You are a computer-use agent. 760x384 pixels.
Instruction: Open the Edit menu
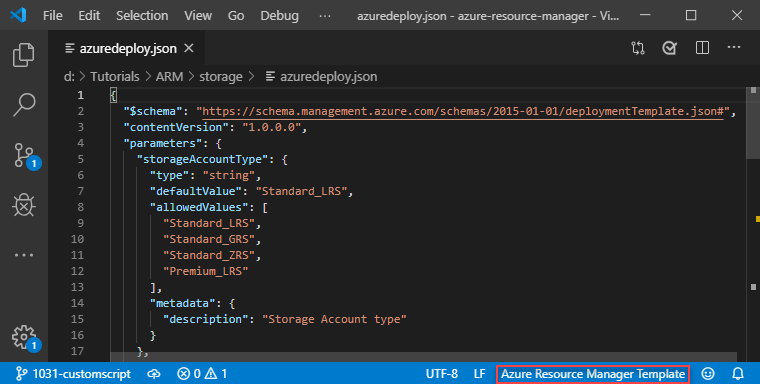pyautogui.click(x=89, y=16)
